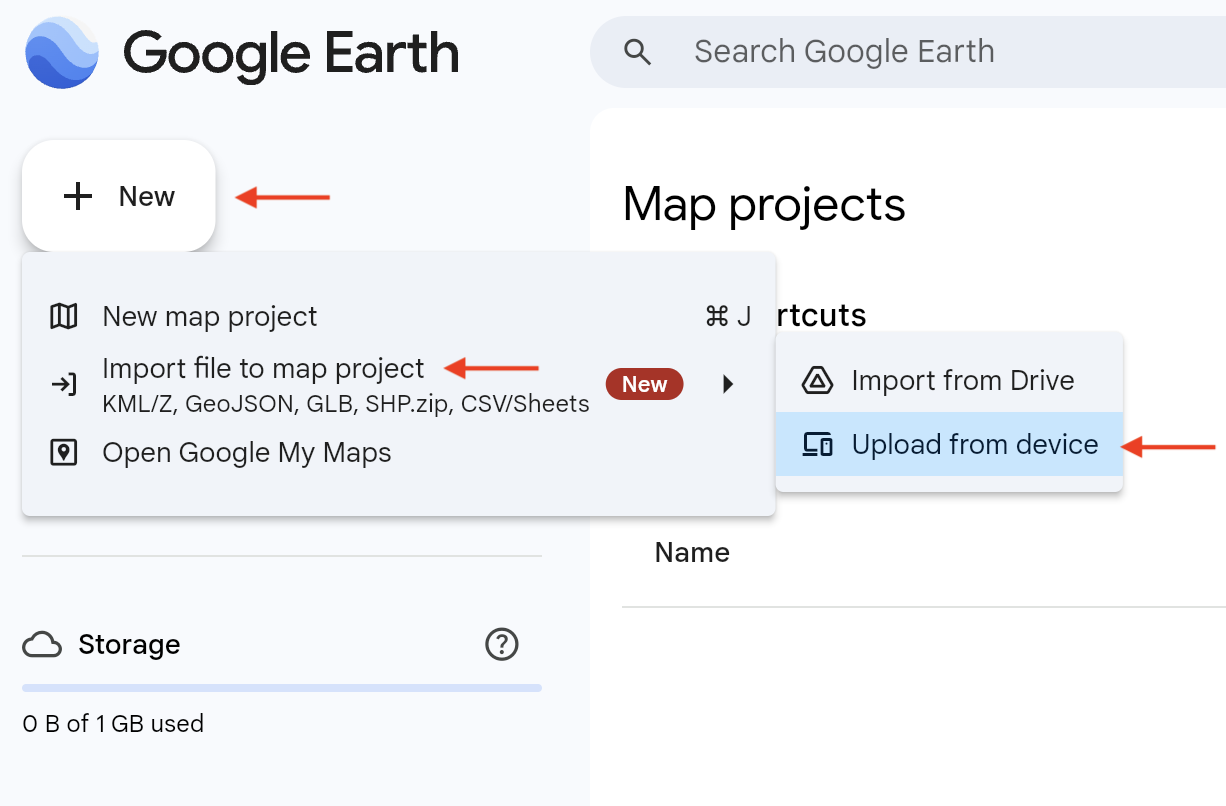Click the Google Drive icon in submenu

tap(817, 380)
